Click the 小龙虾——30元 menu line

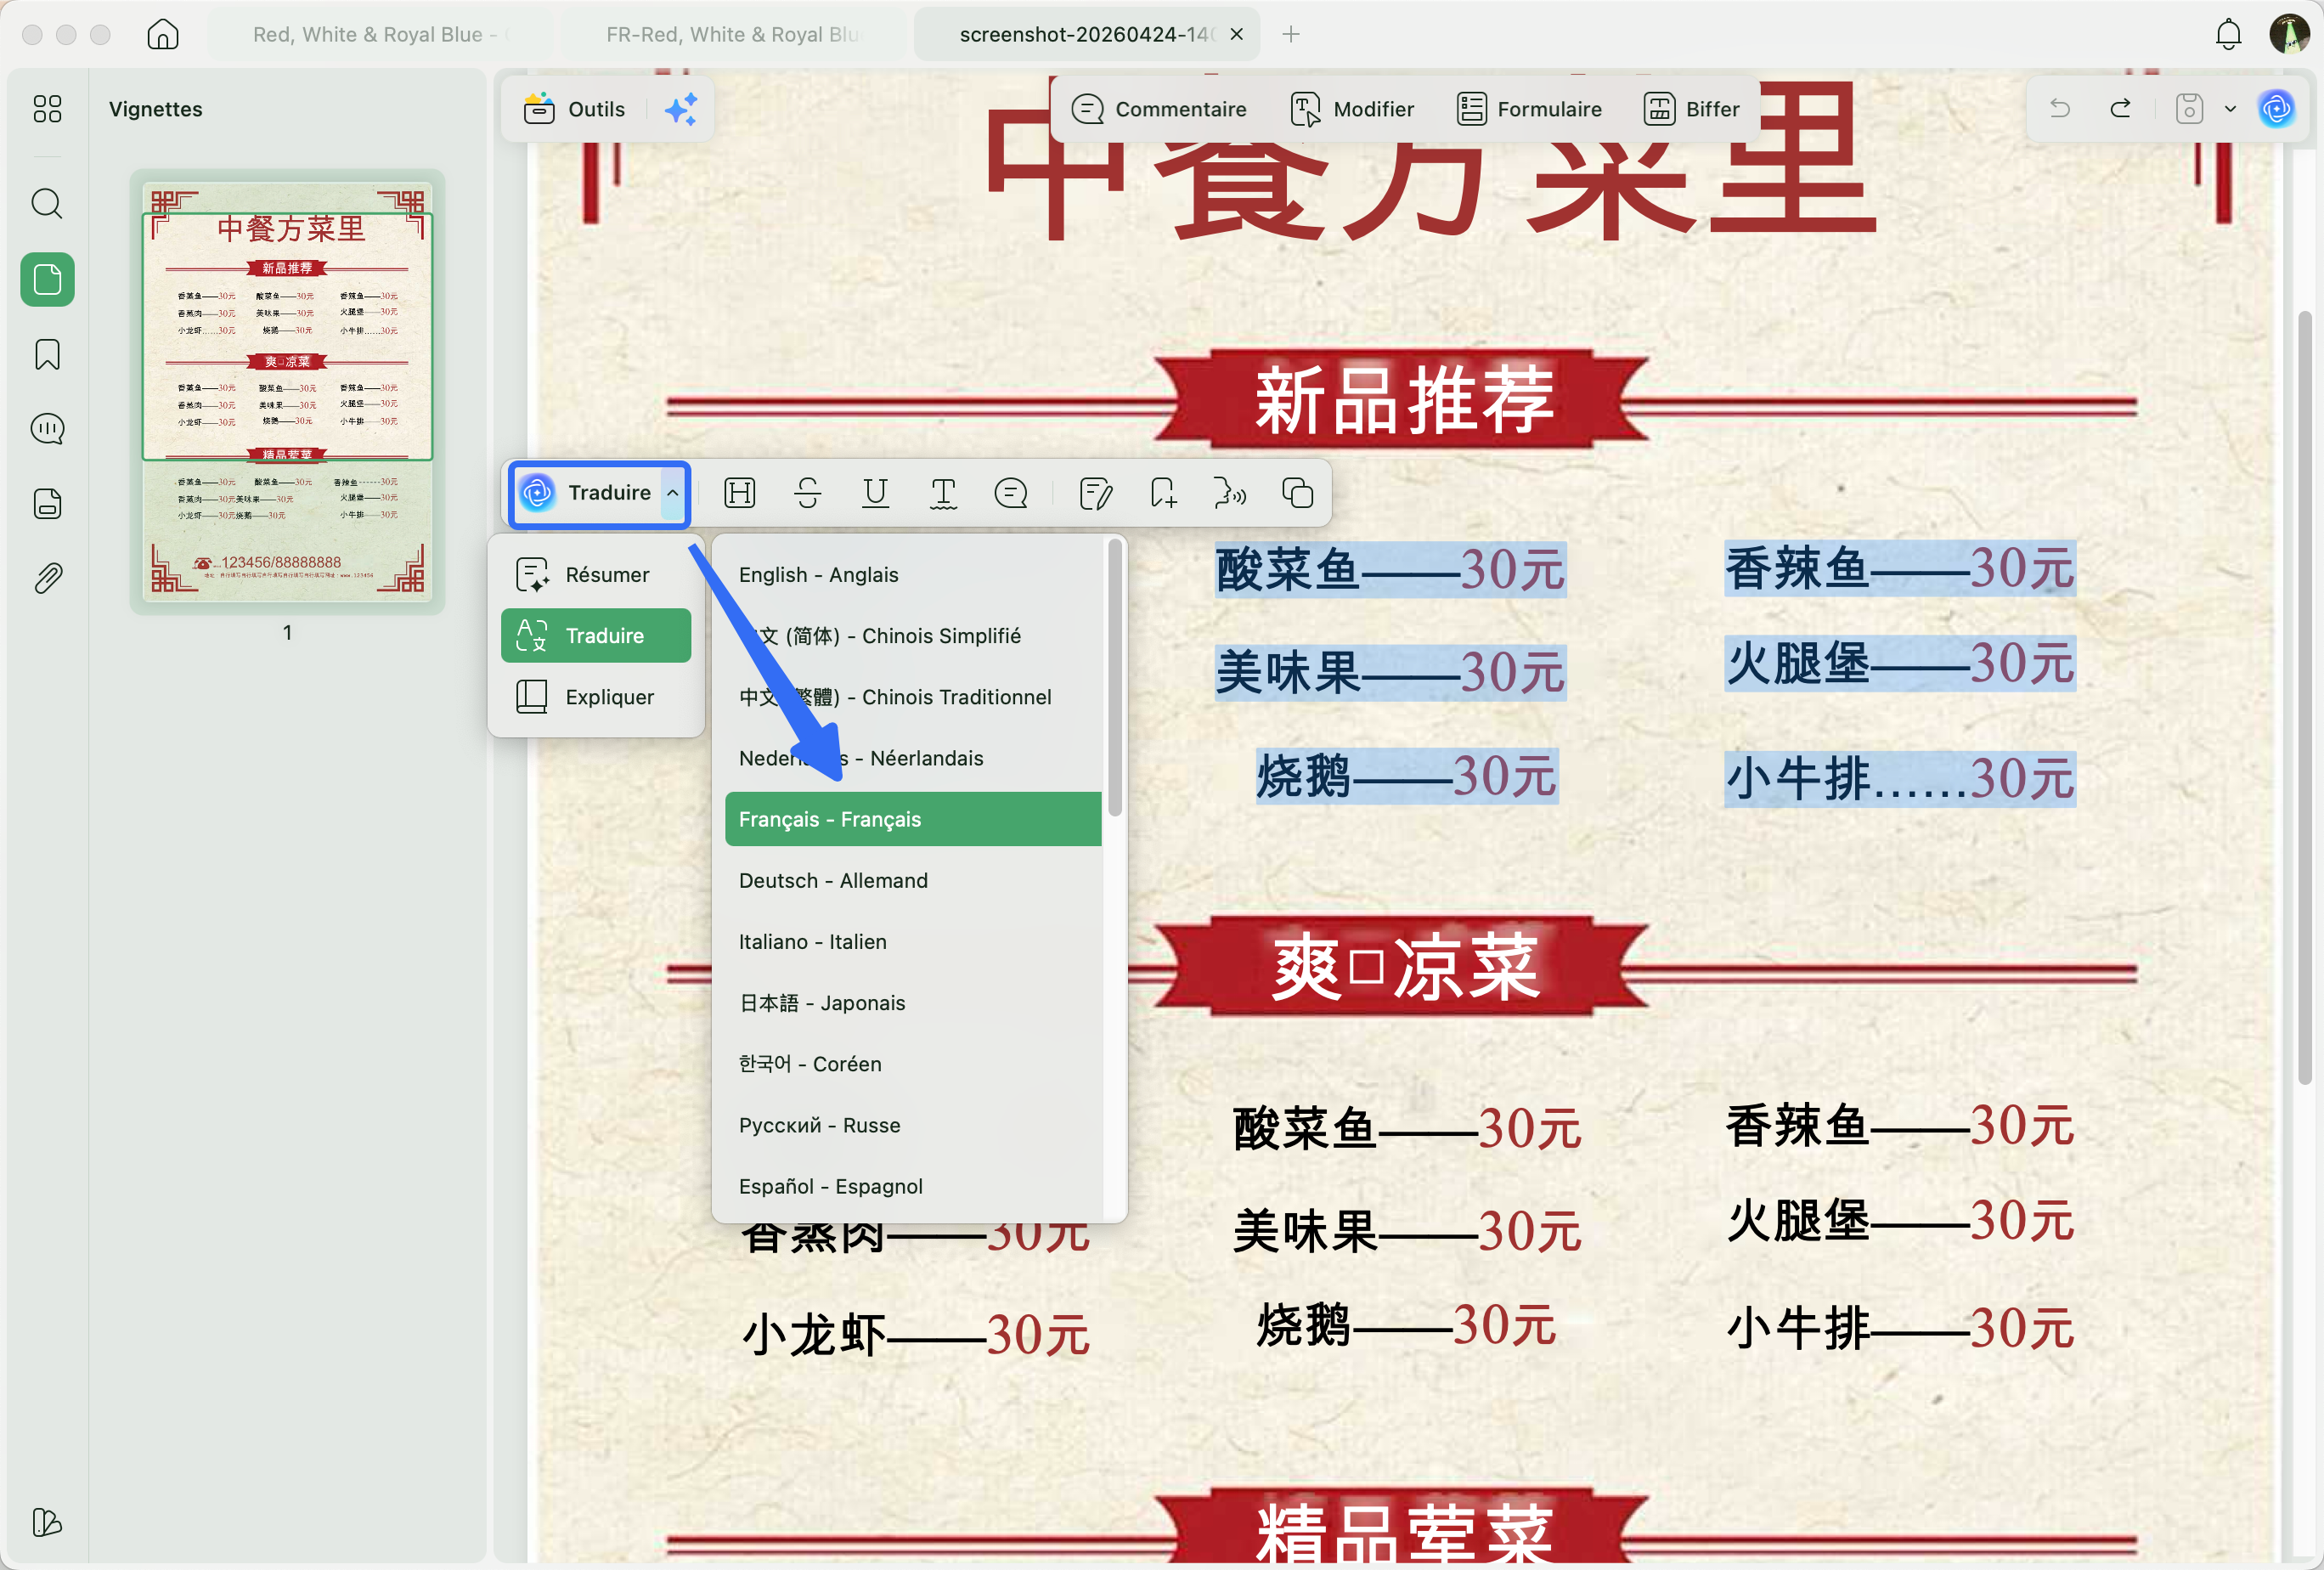coord(916,1334)
